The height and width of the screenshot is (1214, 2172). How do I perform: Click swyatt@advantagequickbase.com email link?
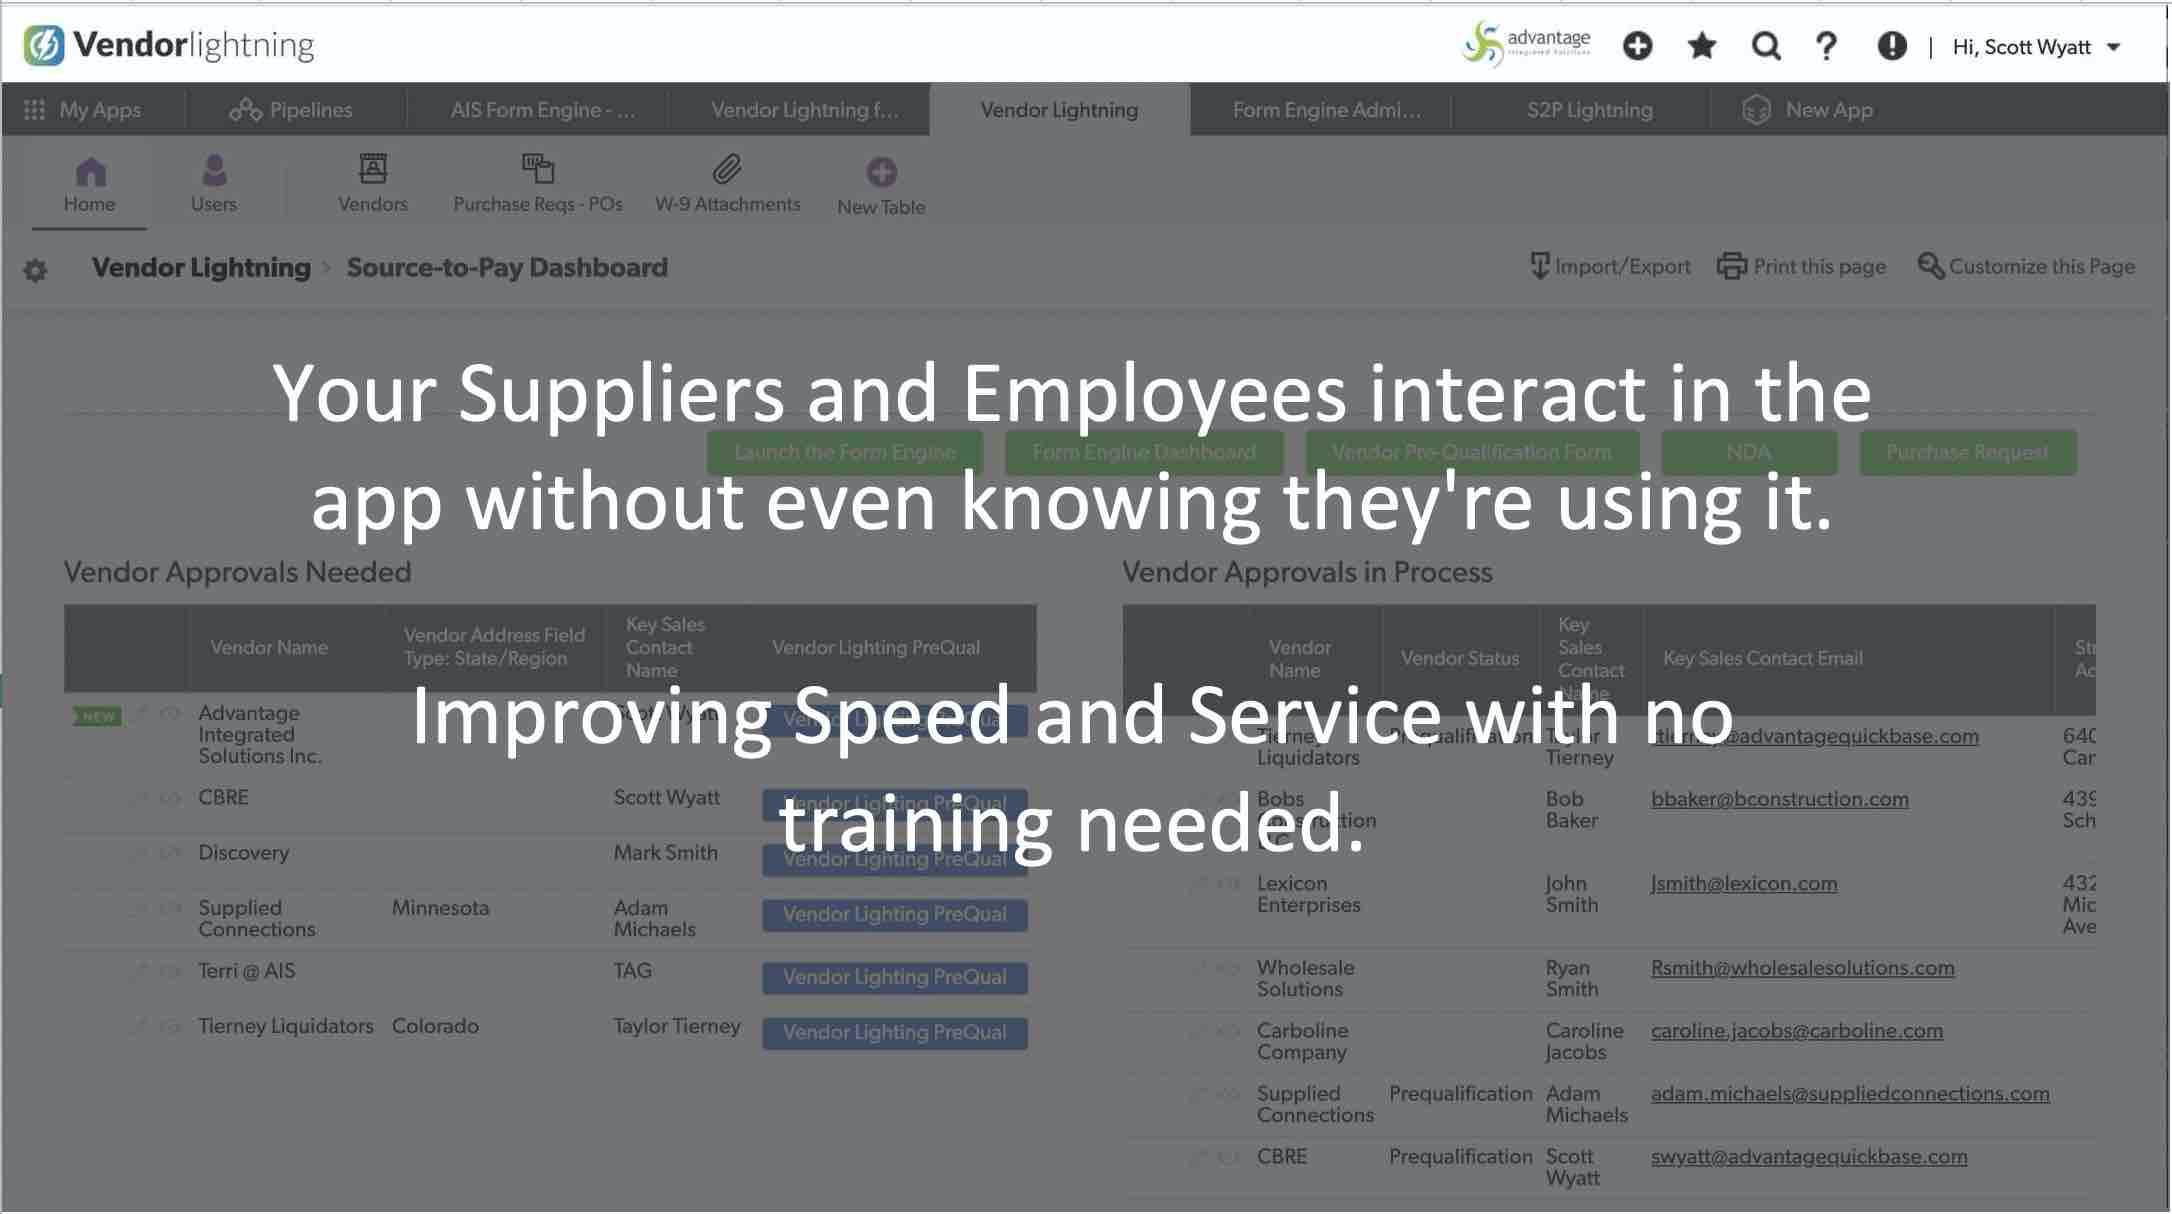click(x=1809, y=1157)
